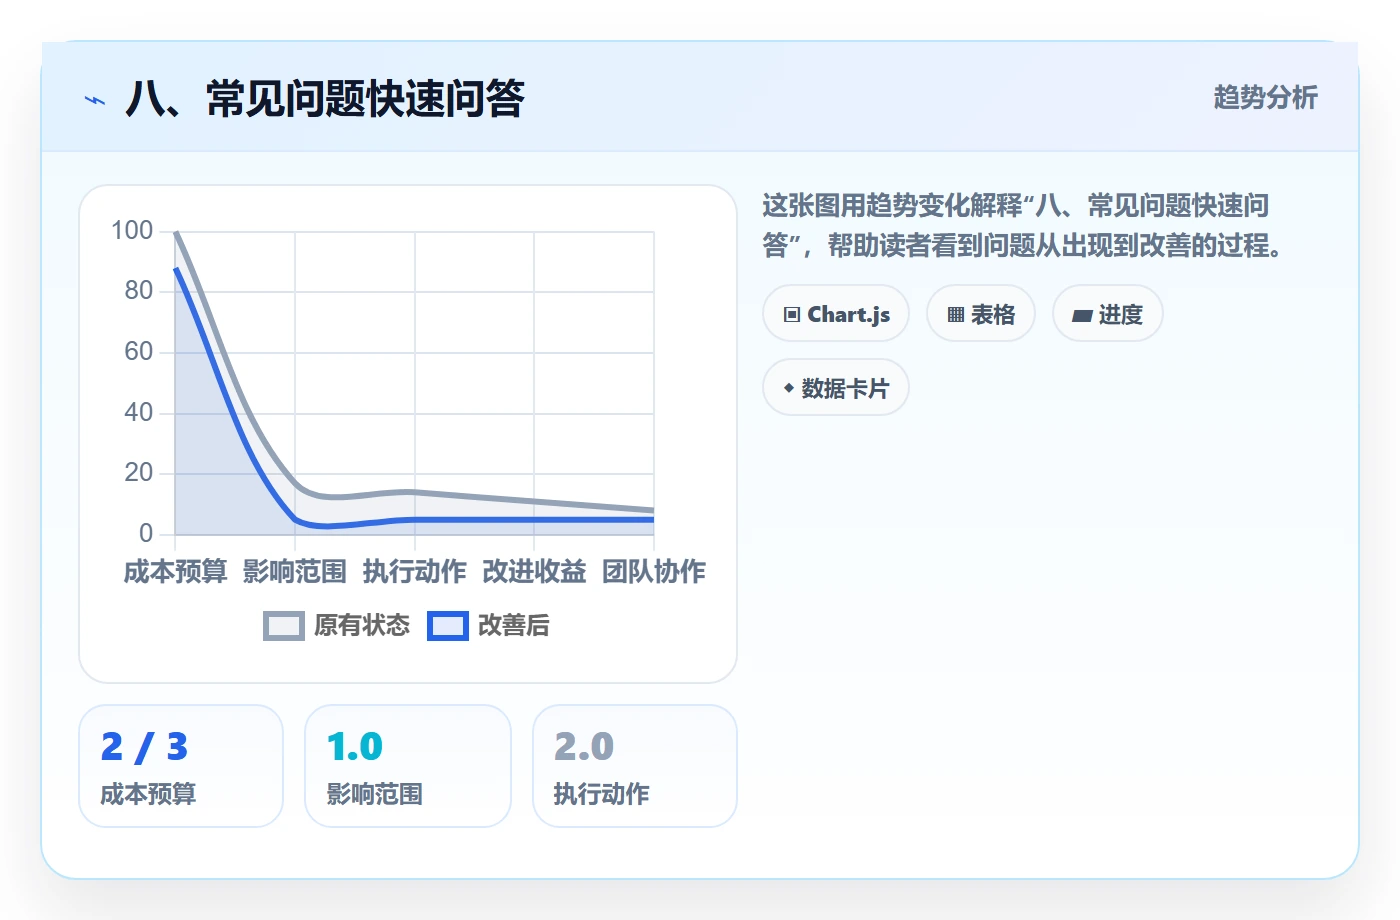Open the 2 / 3 成本预算 stat card
Image resolution: width=1400 pixels, height=920 pixels.
[x=181, y=766]
